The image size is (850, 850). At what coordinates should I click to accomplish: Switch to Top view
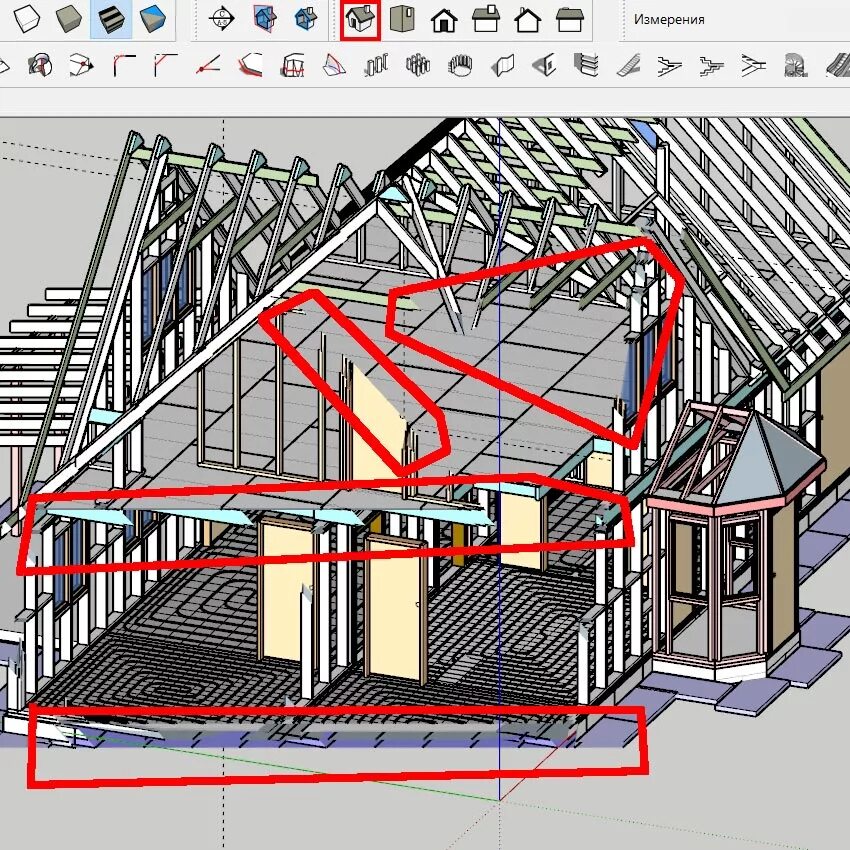pos(402,19)
